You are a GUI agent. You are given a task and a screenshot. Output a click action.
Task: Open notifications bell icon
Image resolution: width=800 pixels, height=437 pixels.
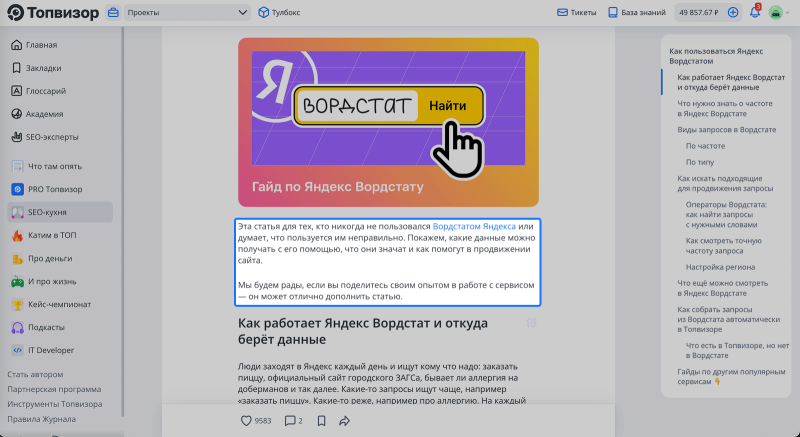755,12
